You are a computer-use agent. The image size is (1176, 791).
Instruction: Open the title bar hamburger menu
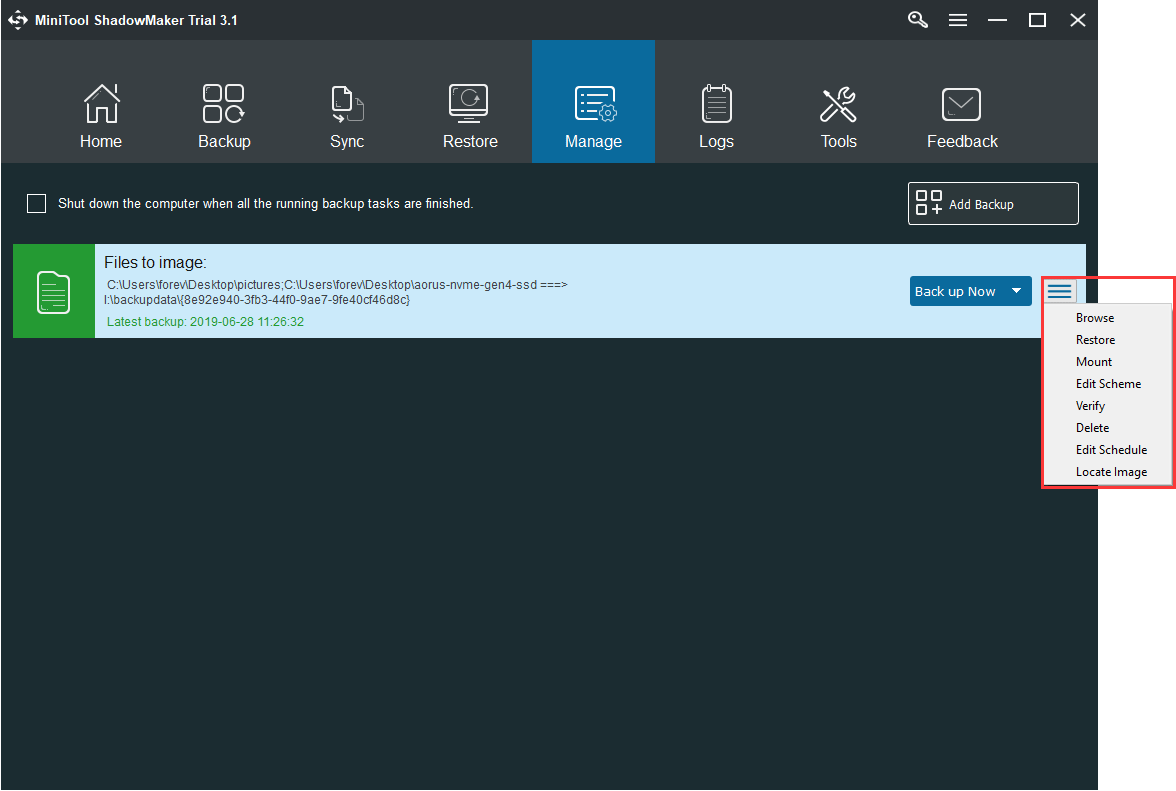tap(958, 20)
